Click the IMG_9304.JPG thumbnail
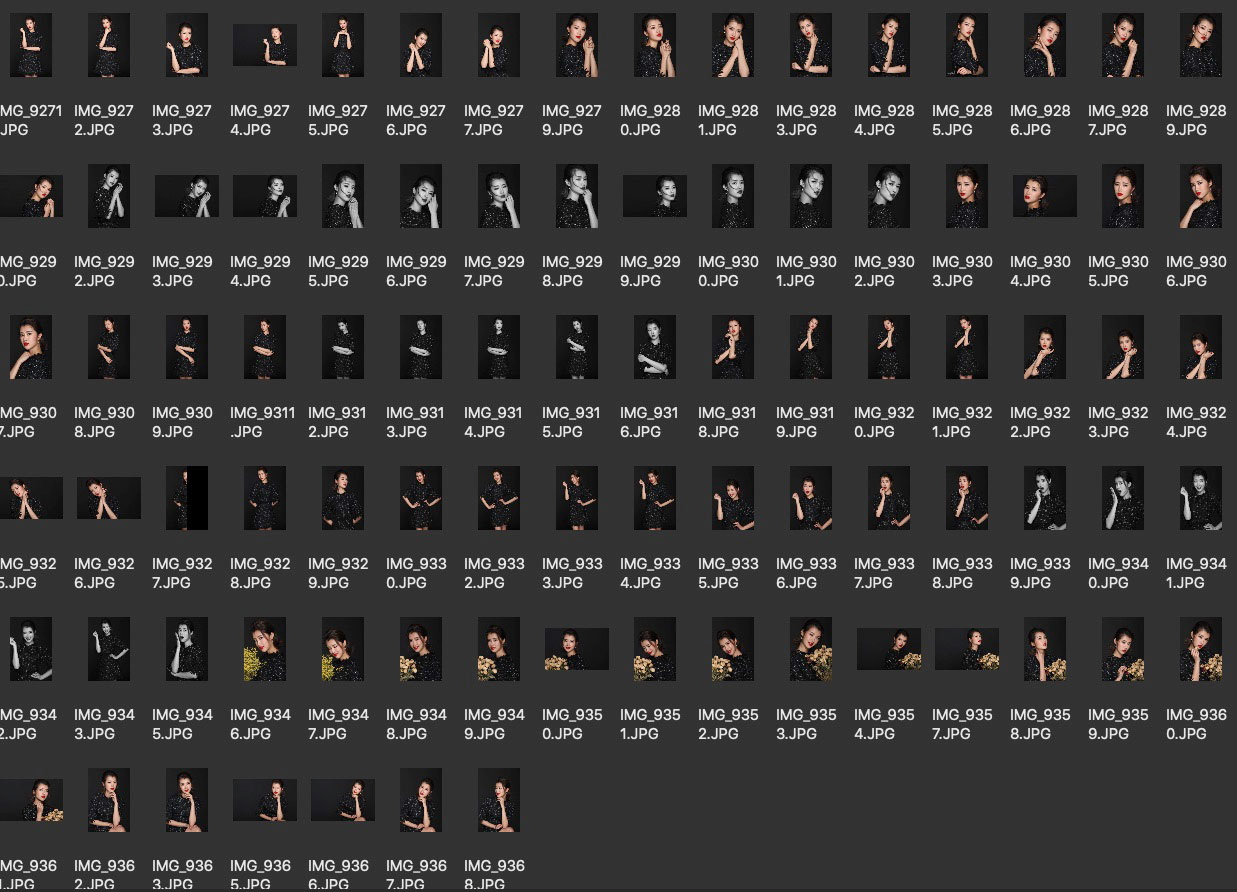Screen dimensions: 1237x892 [1044, 196]
